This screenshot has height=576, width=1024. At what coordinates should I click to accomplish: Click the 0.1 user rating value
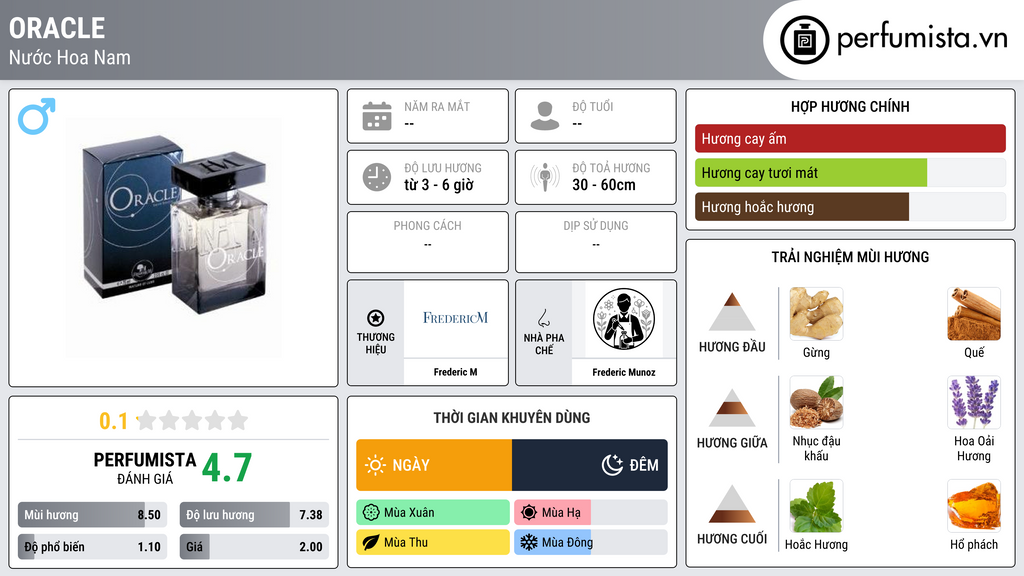coord(114,421)
